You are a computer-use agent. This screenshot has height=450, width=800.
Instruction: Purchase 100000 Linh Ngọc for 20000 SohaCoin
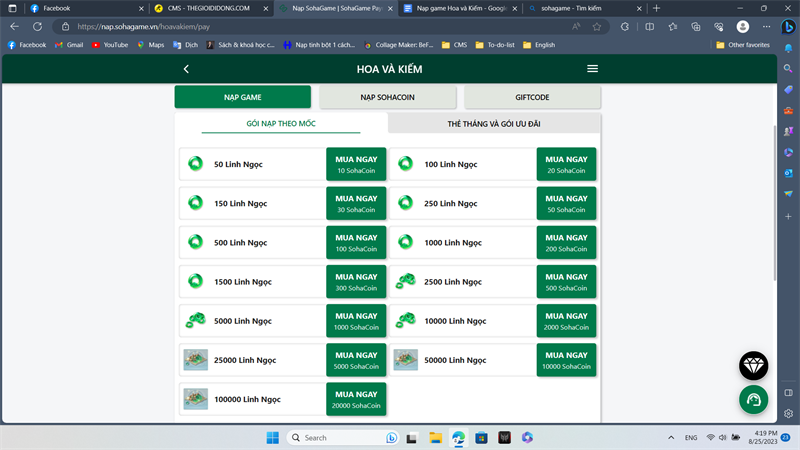click(355, 399)
